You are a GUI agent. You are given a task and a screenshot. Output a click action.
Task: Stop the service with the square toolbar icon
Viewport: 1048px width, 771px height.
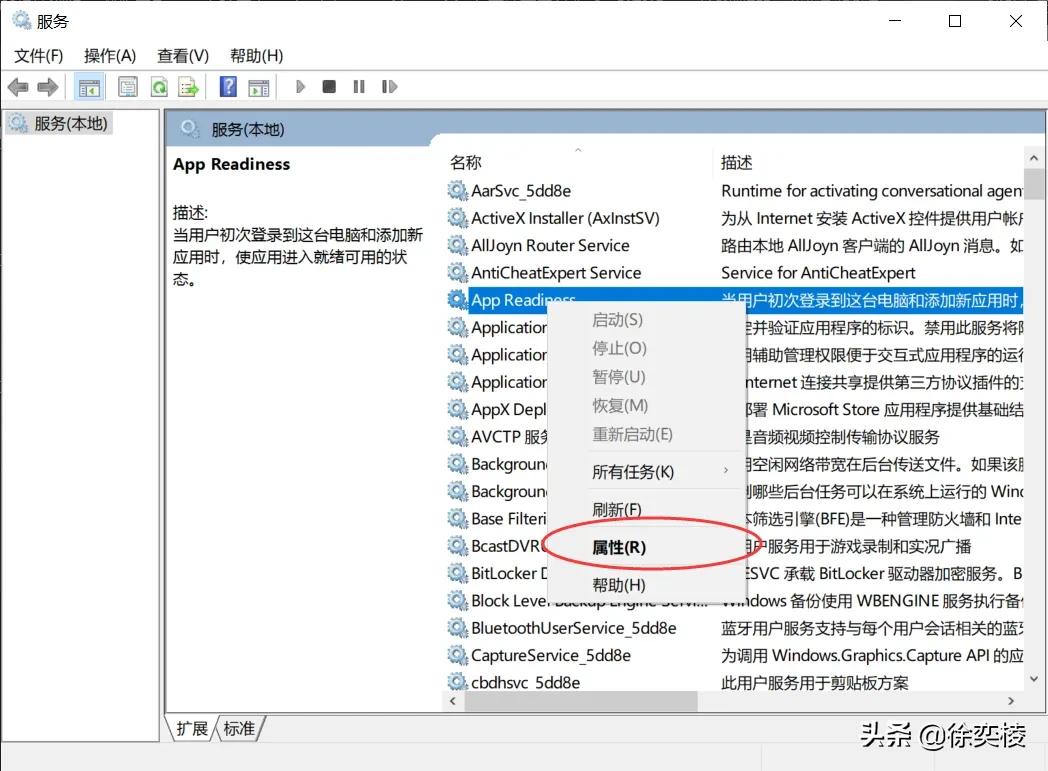pos(328,86)
